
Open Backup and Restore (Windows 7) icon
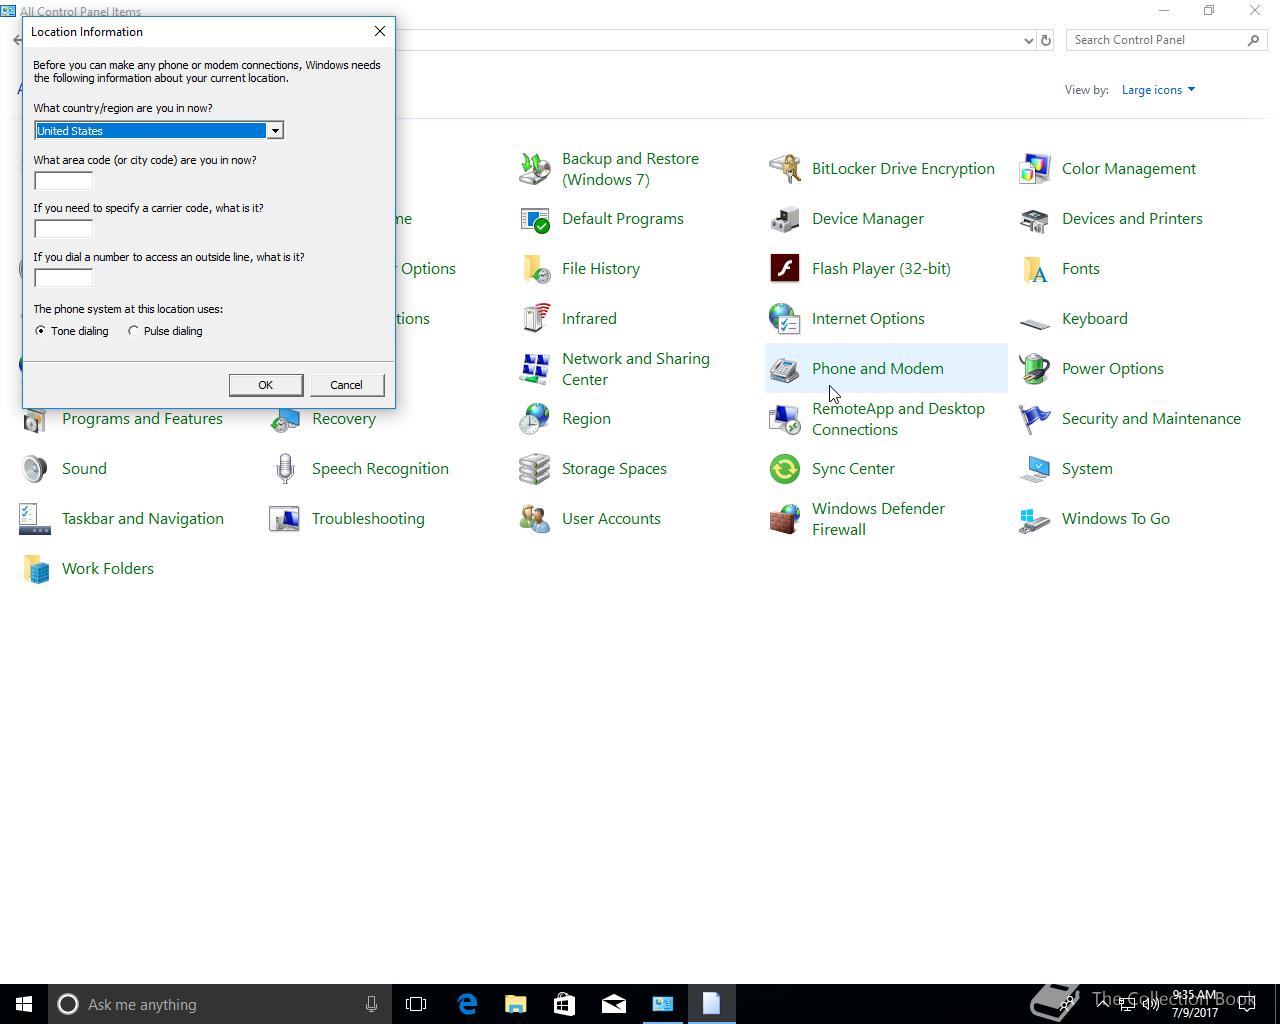click(x=535, y=169)
